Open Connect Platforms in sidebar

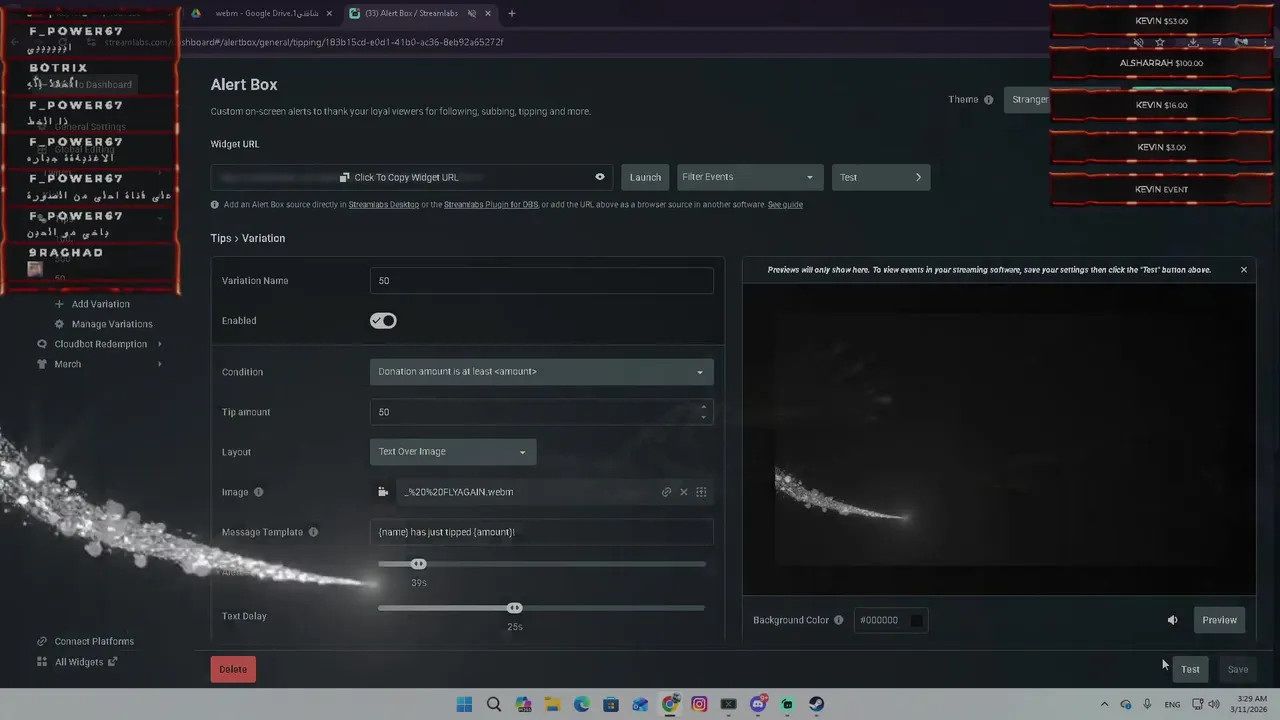(94, 642)
